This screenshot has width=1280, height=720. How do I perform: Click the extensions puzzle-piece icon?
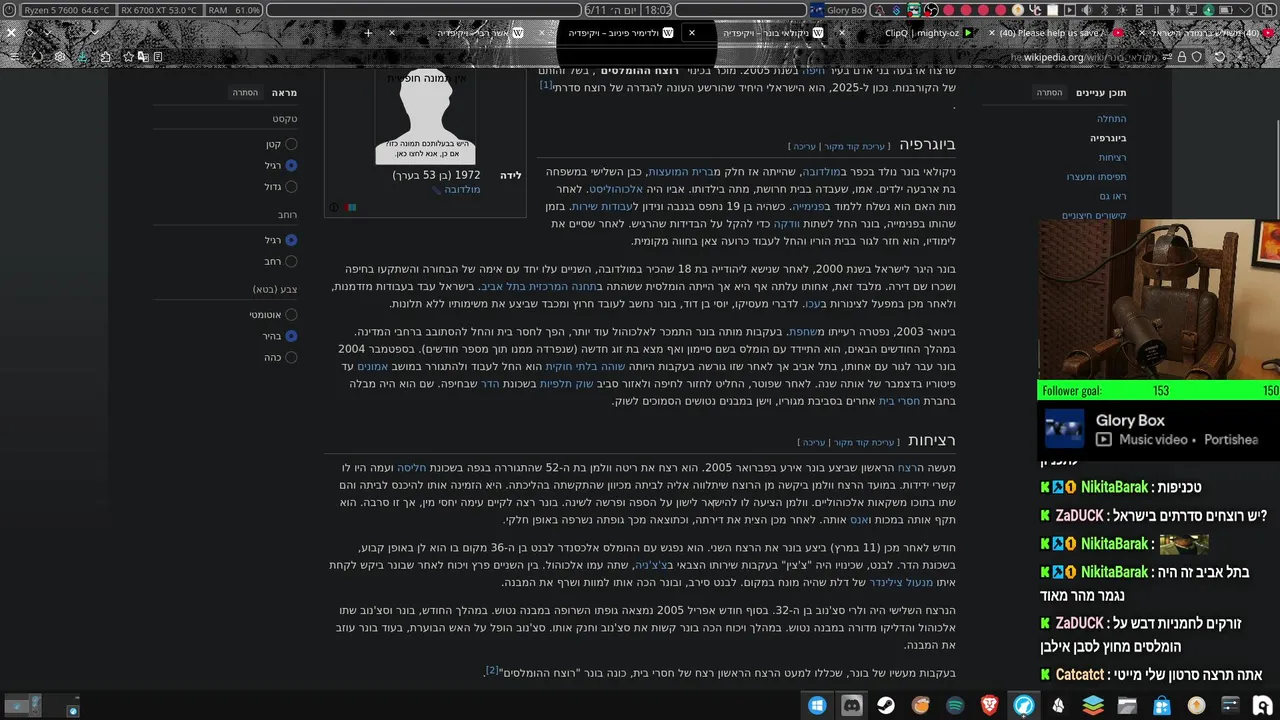(x=105, y=57)
